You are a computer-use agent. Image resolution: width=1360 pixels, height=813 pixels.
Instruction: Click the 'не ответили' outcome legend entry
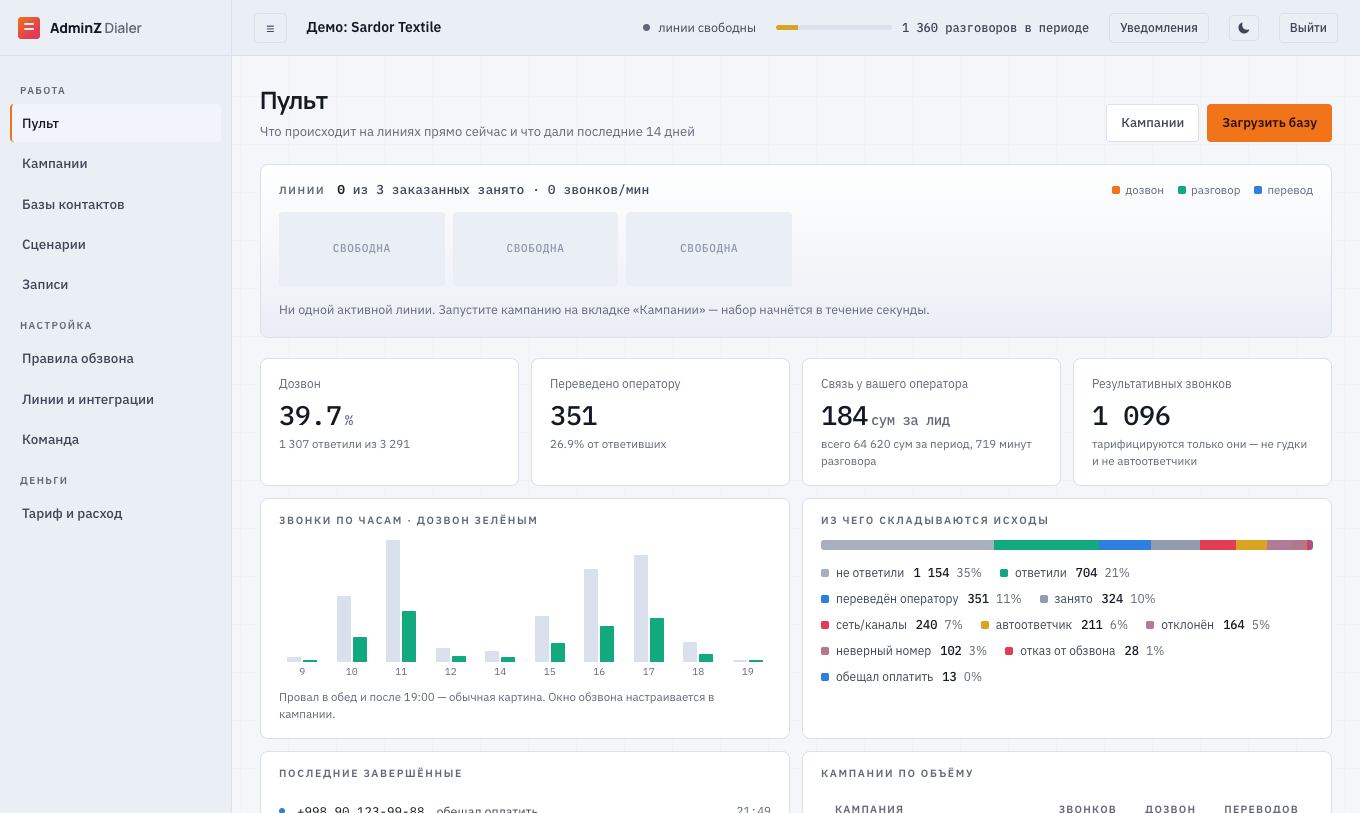901,573
